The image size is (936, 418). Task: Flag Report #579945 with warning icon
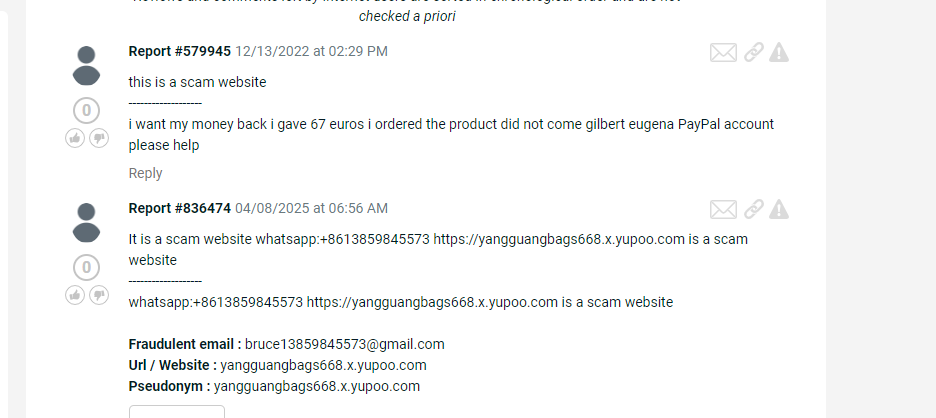[x=778, y=53]
